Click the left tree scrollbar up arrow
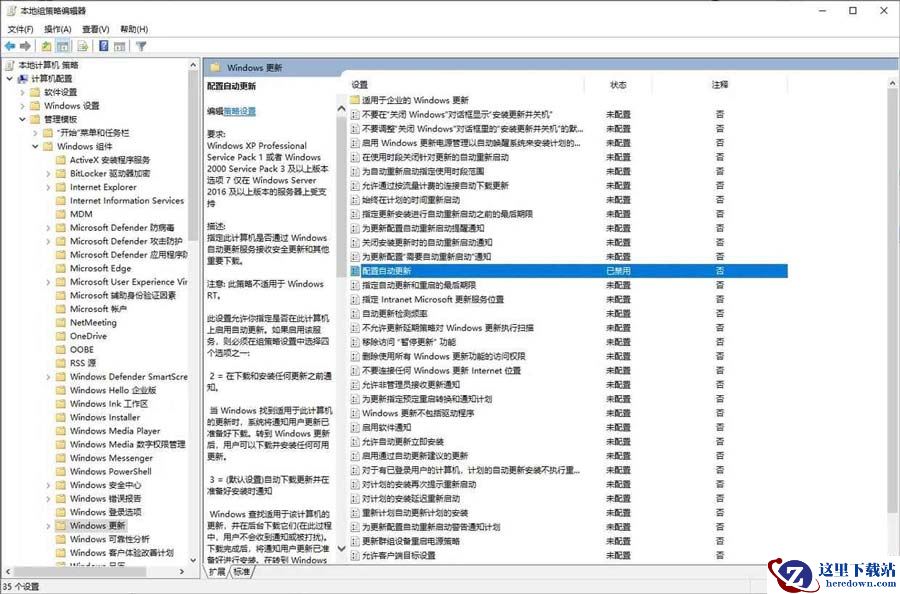The image size is (900, 594). 193,65
